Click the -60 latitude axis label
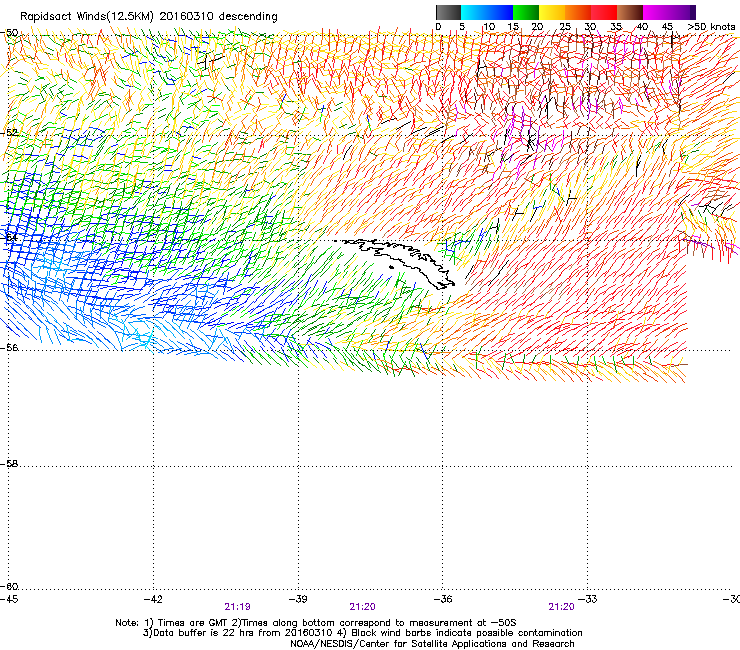Viewport: 740px width, 650px height. pyautogui.click(x=9, y=586)
